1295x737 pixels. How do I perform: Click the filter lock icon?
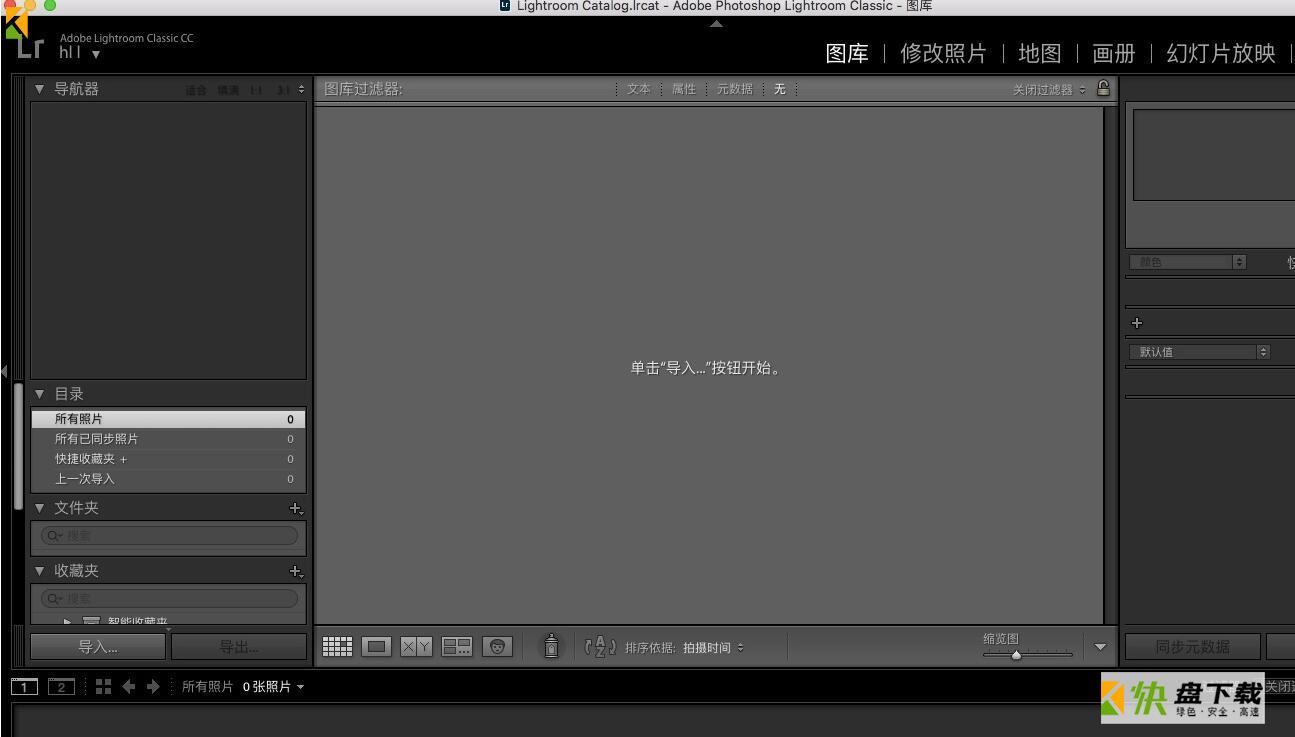pos(1103,88)
